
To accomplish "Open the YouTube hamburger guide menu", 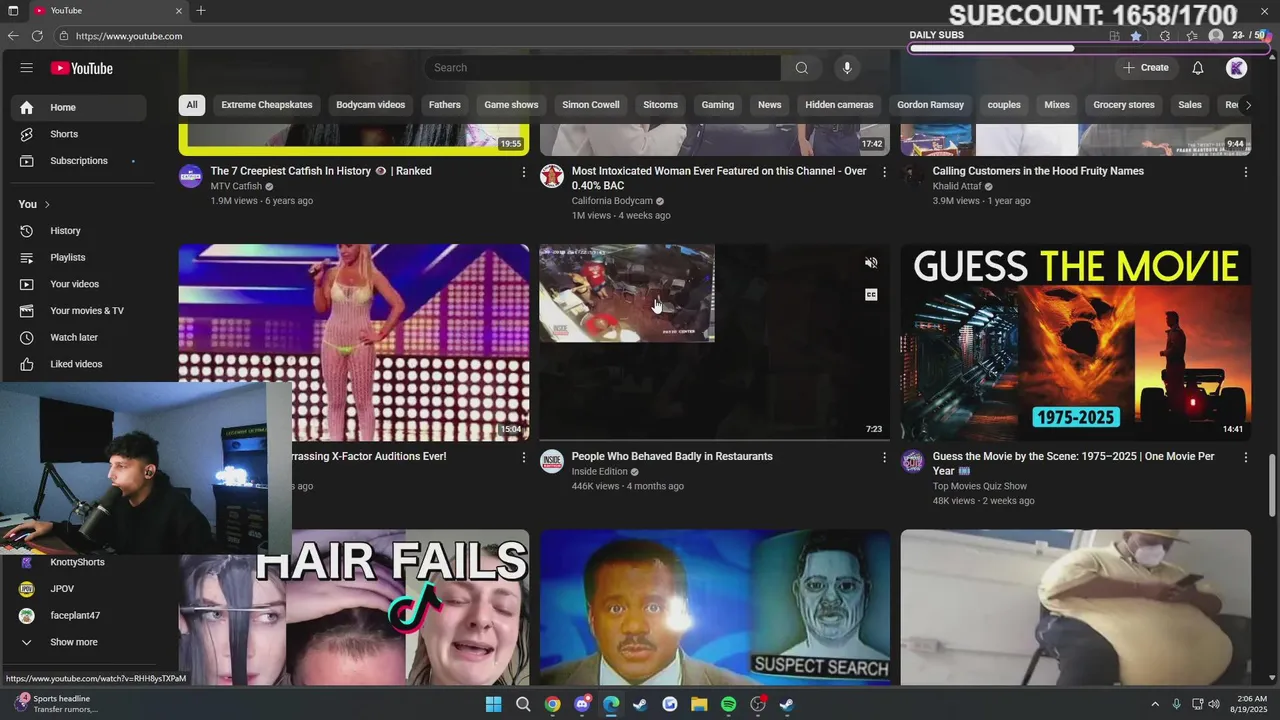I will coord(26,68).
